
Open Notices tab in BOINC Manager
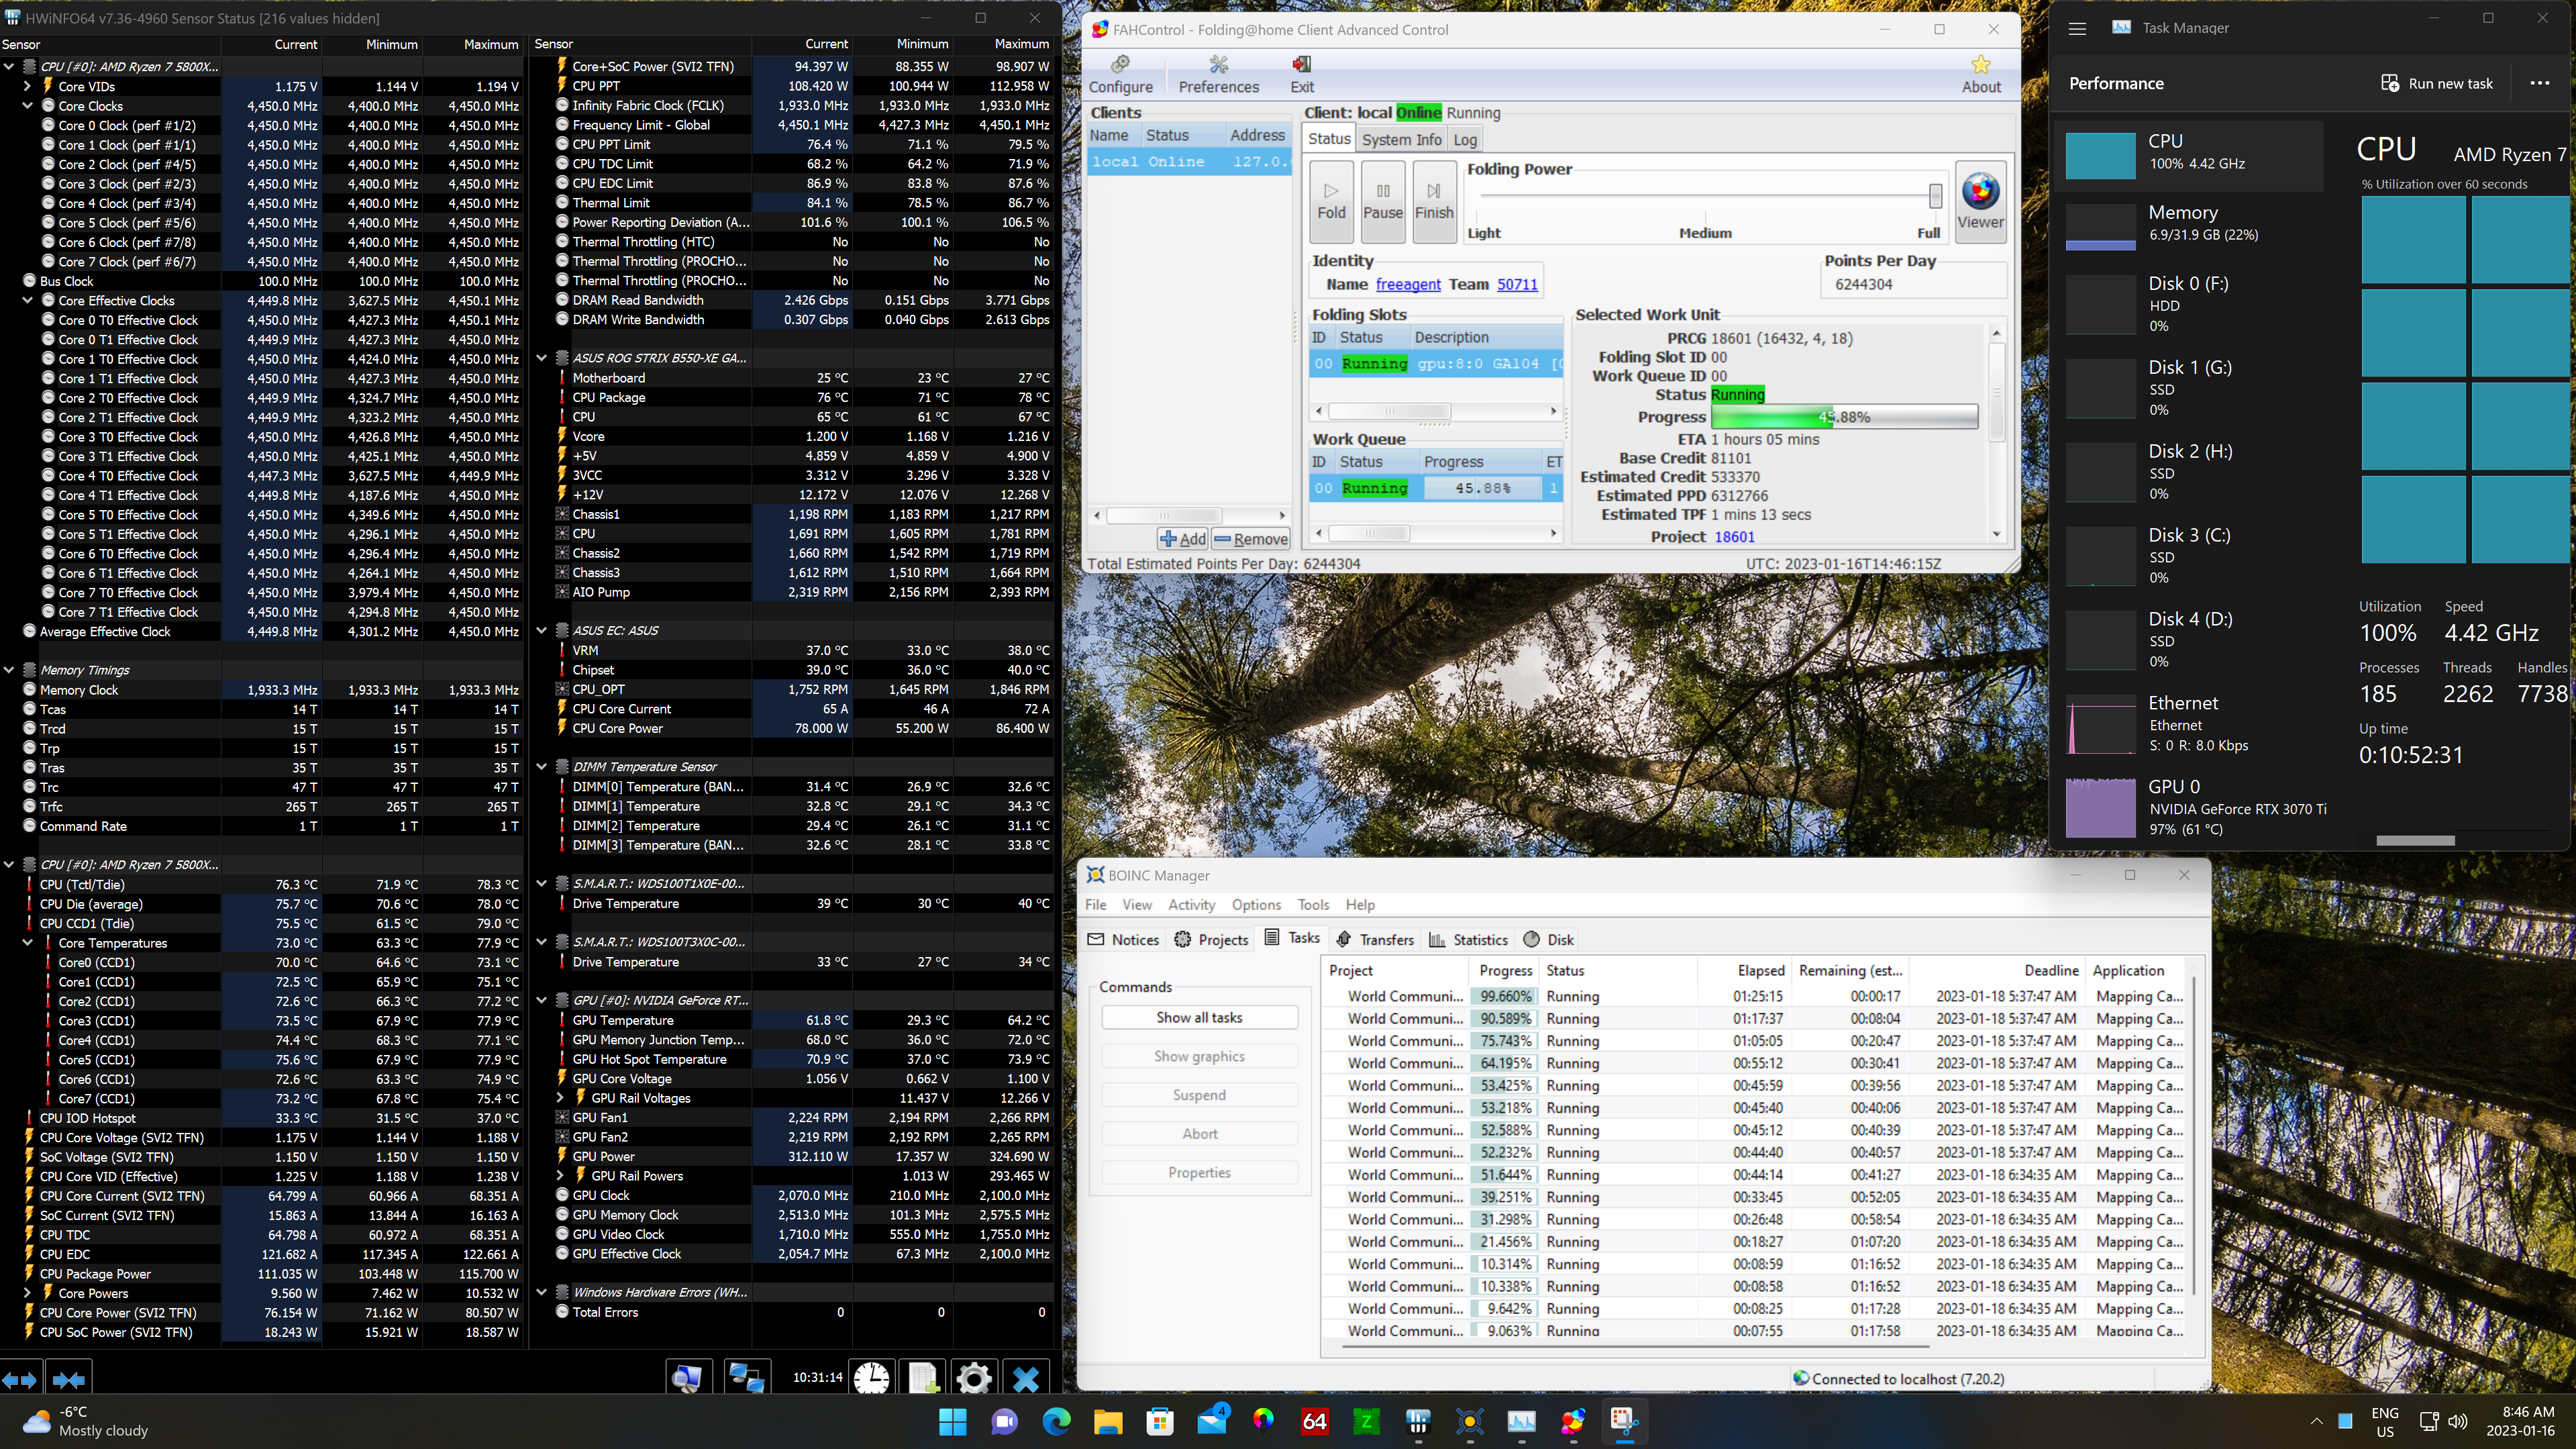pos(1123,939)
